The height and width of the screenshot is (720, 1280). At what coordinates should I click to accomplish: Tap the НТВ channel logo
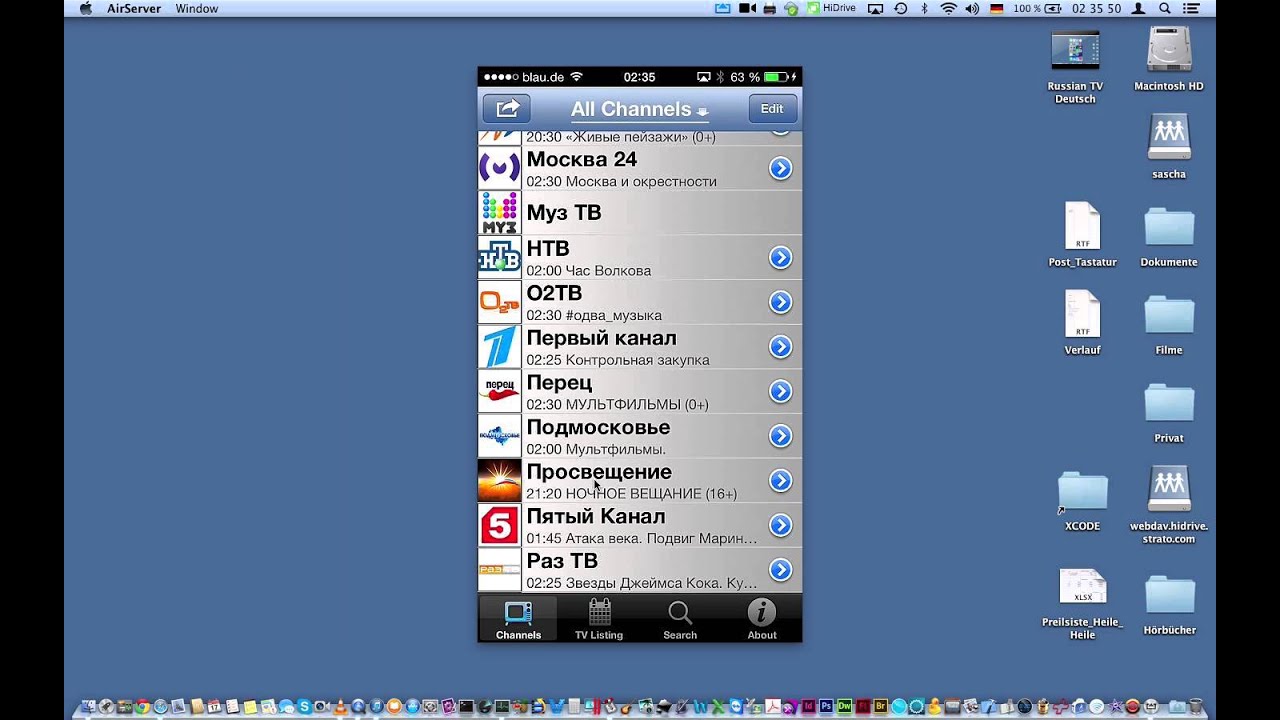click(499, 257)
